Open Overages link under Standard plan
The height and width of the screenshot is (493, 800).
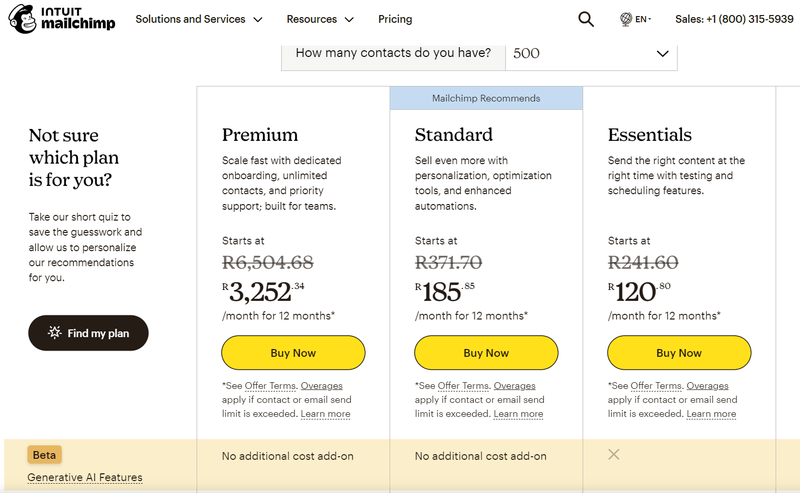[514, 386]
